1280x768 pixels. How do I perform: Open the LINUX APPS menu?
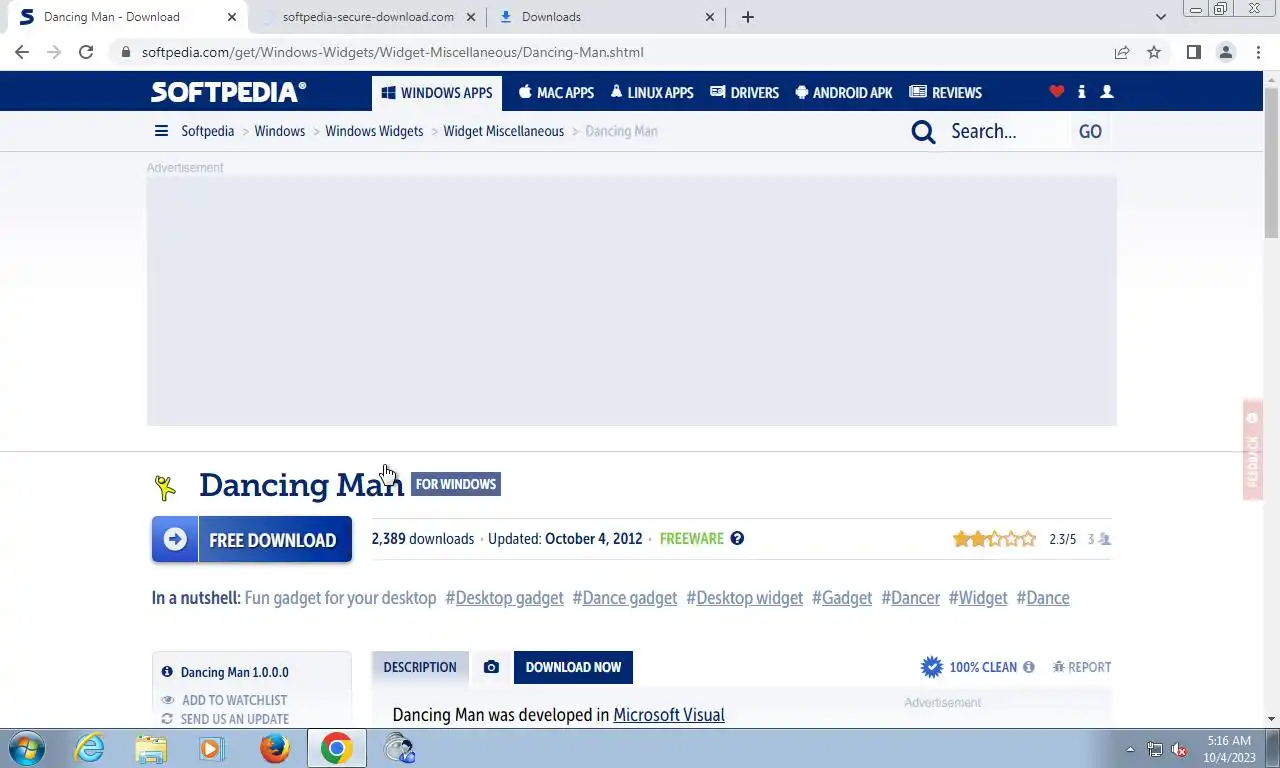point(651,93)
